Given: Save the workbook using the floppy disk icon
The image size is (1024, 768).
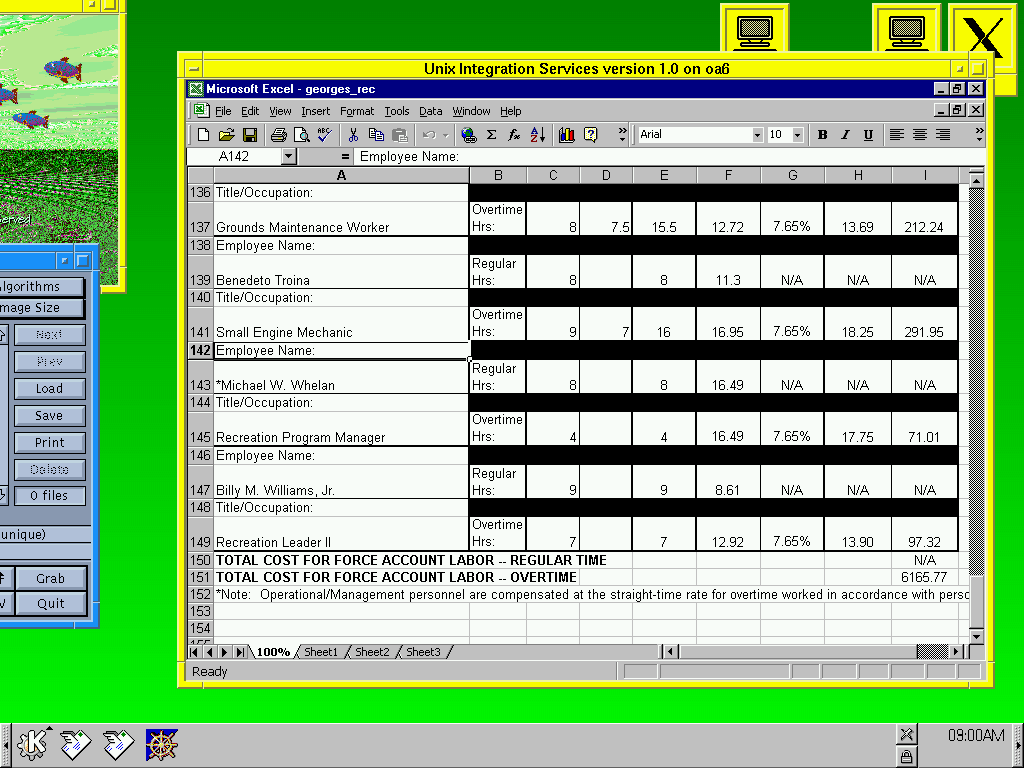Looking at the screenshot, I should click(x=250, y=135).
